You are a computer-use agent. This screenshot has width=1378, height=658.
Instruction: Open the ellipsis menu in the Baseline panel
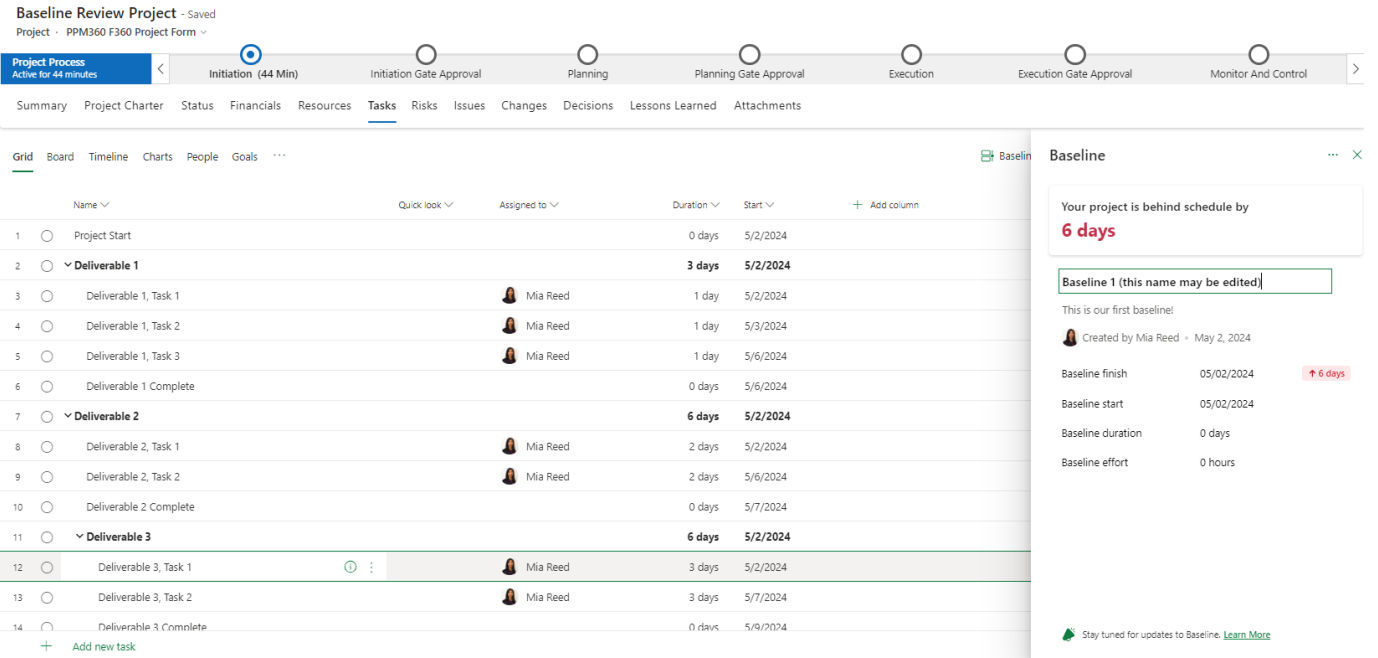(x=1332, y=155)
